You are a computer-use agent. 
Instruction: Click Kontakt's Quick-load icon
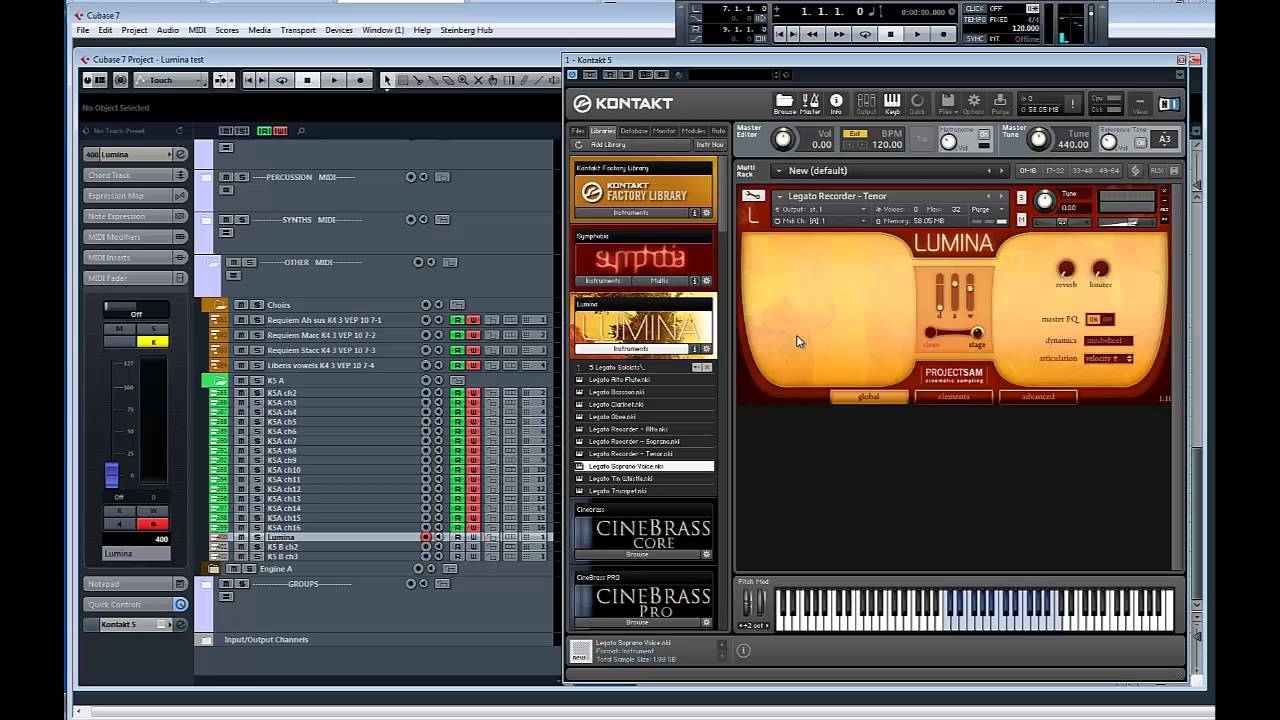[917, 103]
